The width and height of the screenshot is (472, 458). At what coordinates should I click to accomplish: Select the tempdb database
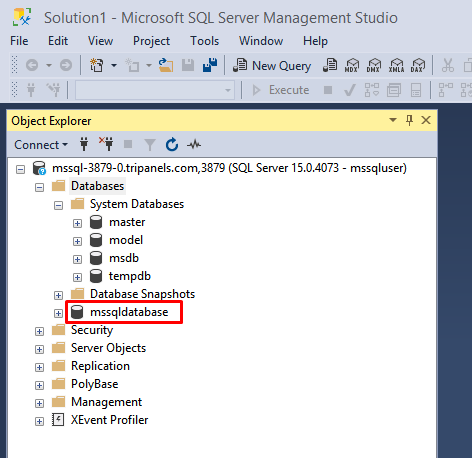coord(130,276)
